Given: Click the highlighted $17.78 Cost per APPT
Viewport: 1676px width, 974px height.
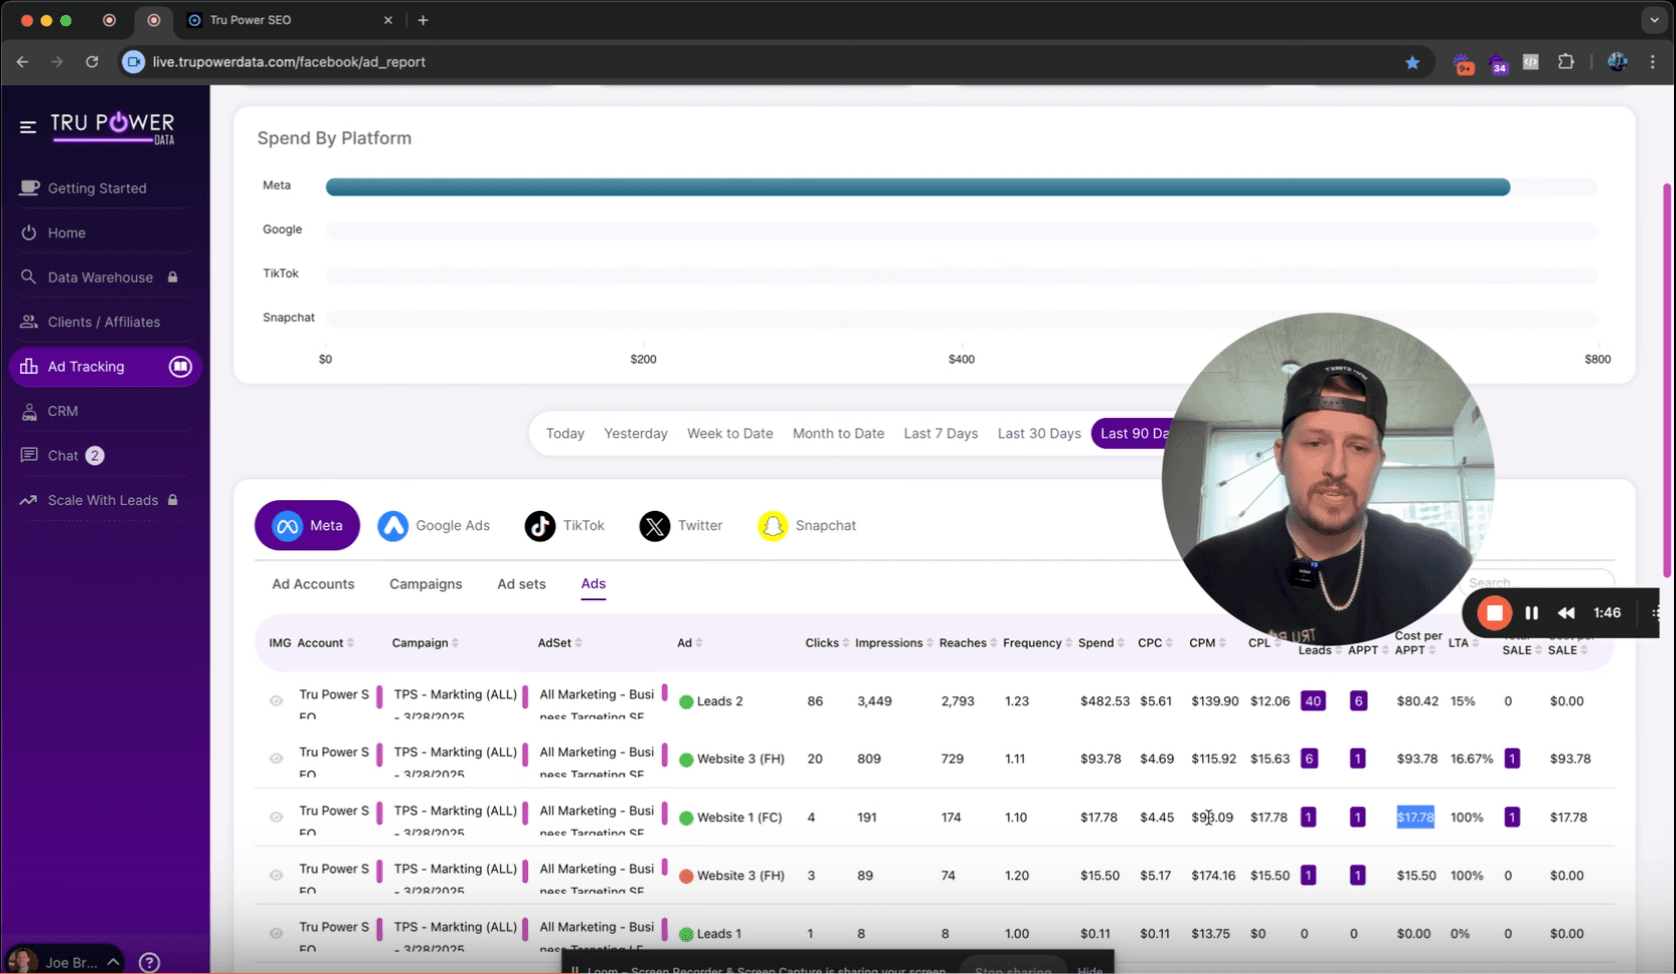Looking at the screenshot, I should (x=1415, y=817).
